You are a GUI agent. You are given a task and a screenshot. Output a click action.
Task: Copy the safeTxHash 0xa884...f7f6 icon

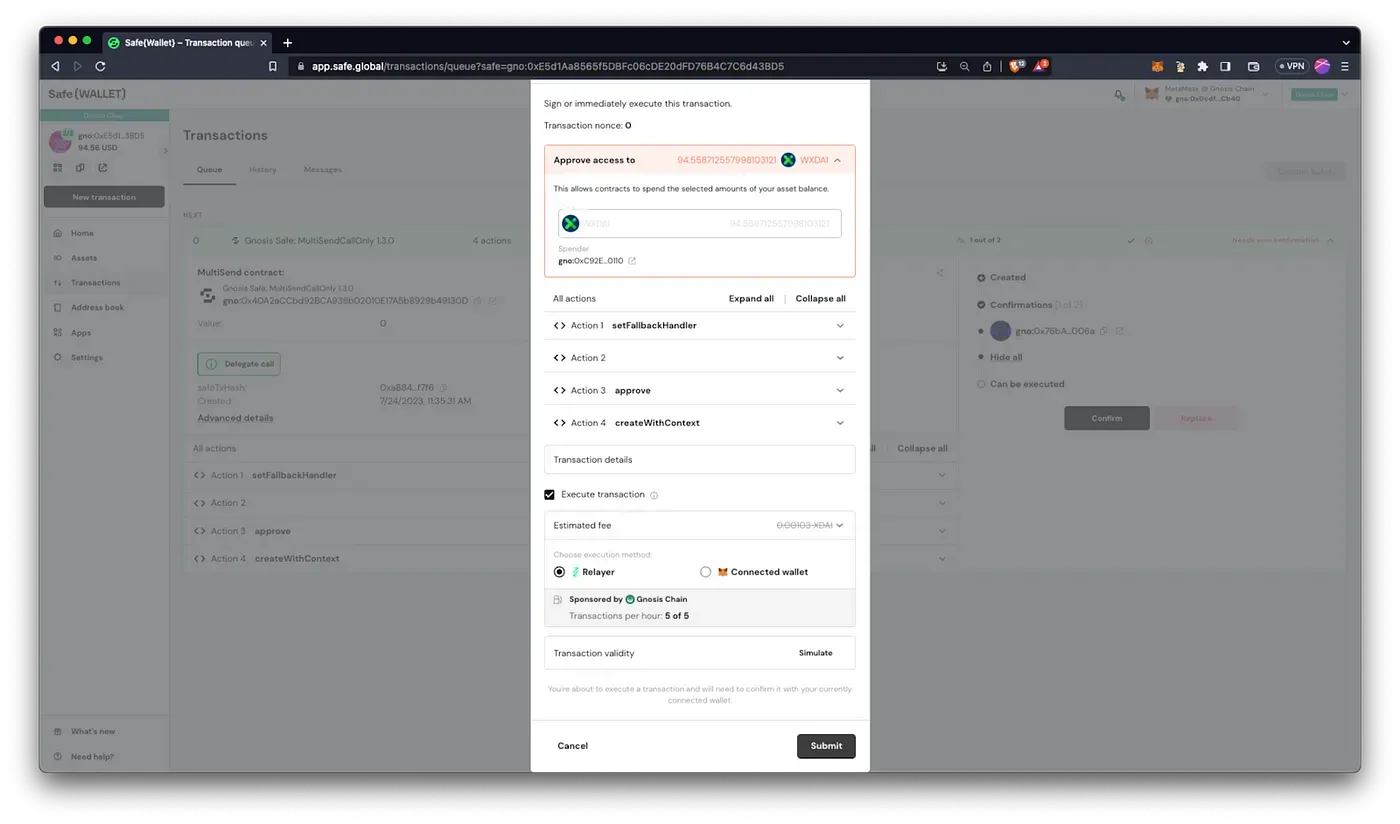443,388
